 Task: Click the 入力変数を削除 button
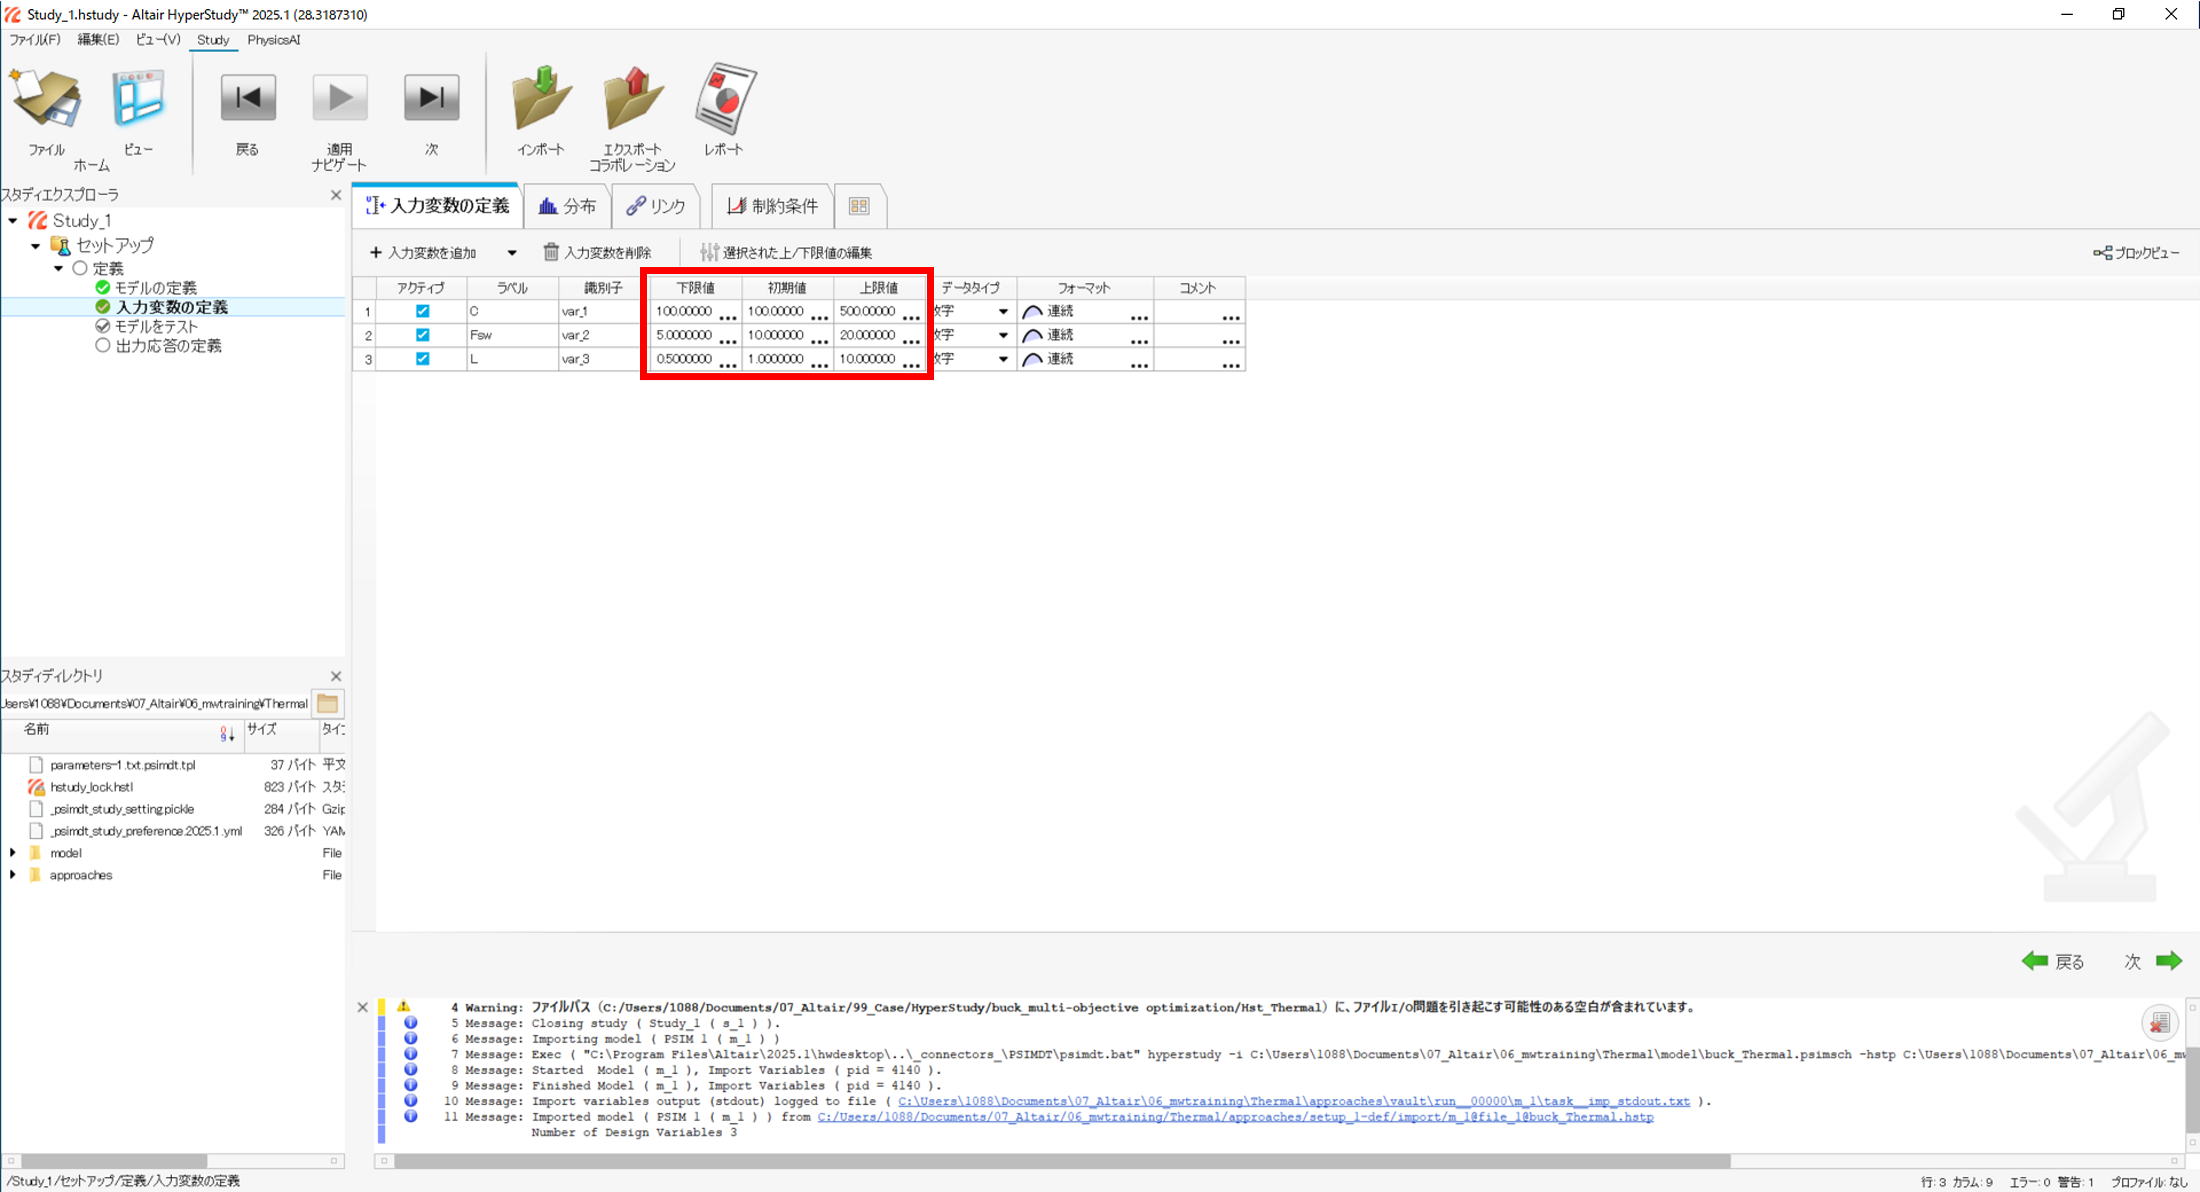point(597,253)
